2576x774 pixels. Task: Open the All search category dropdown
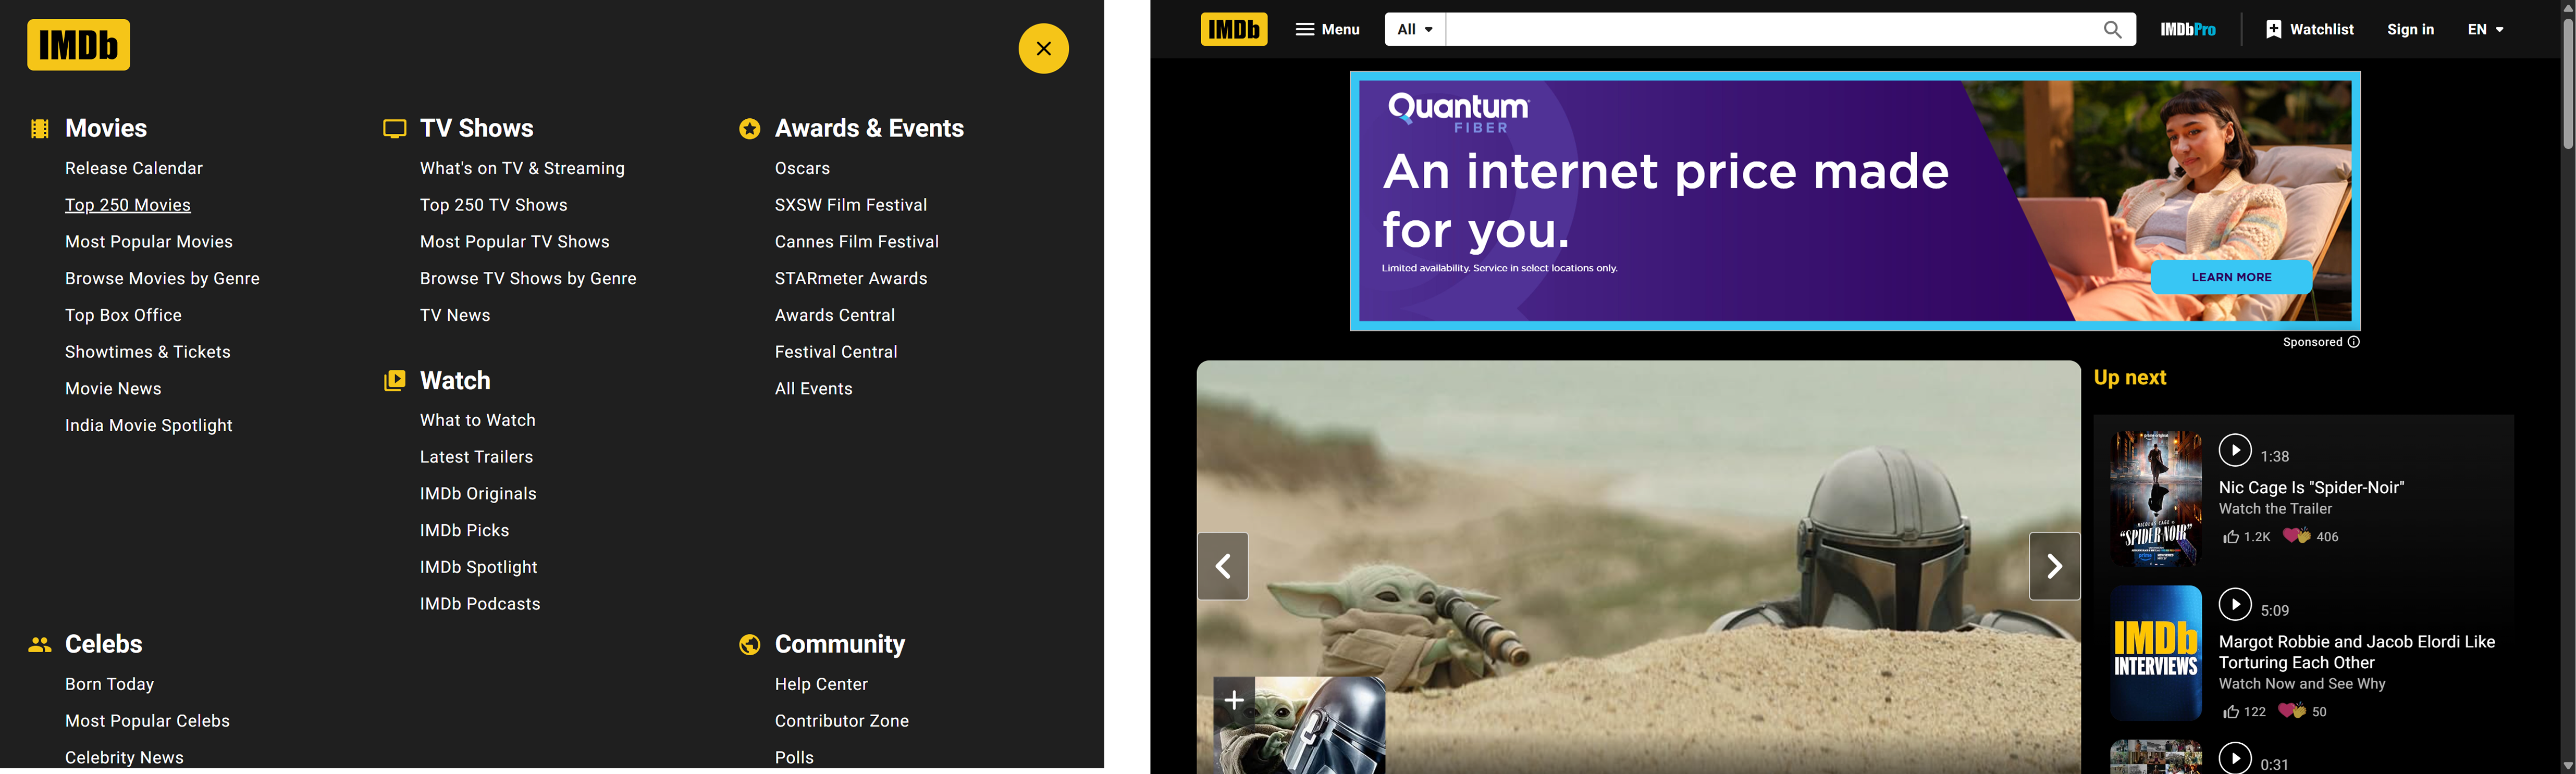click(x=1415, y=29)
